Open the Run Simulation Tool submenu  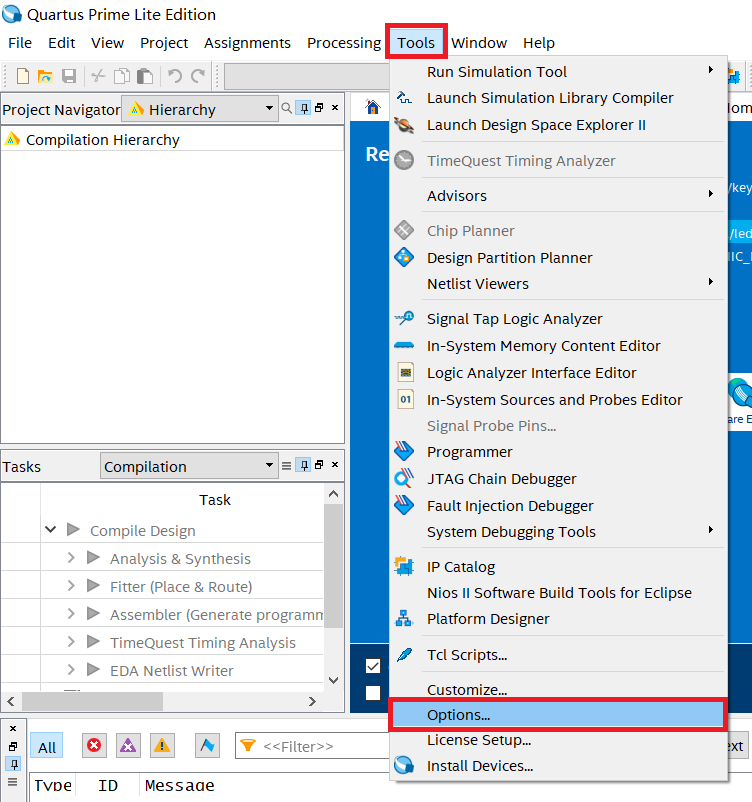[x=559, y=72]
